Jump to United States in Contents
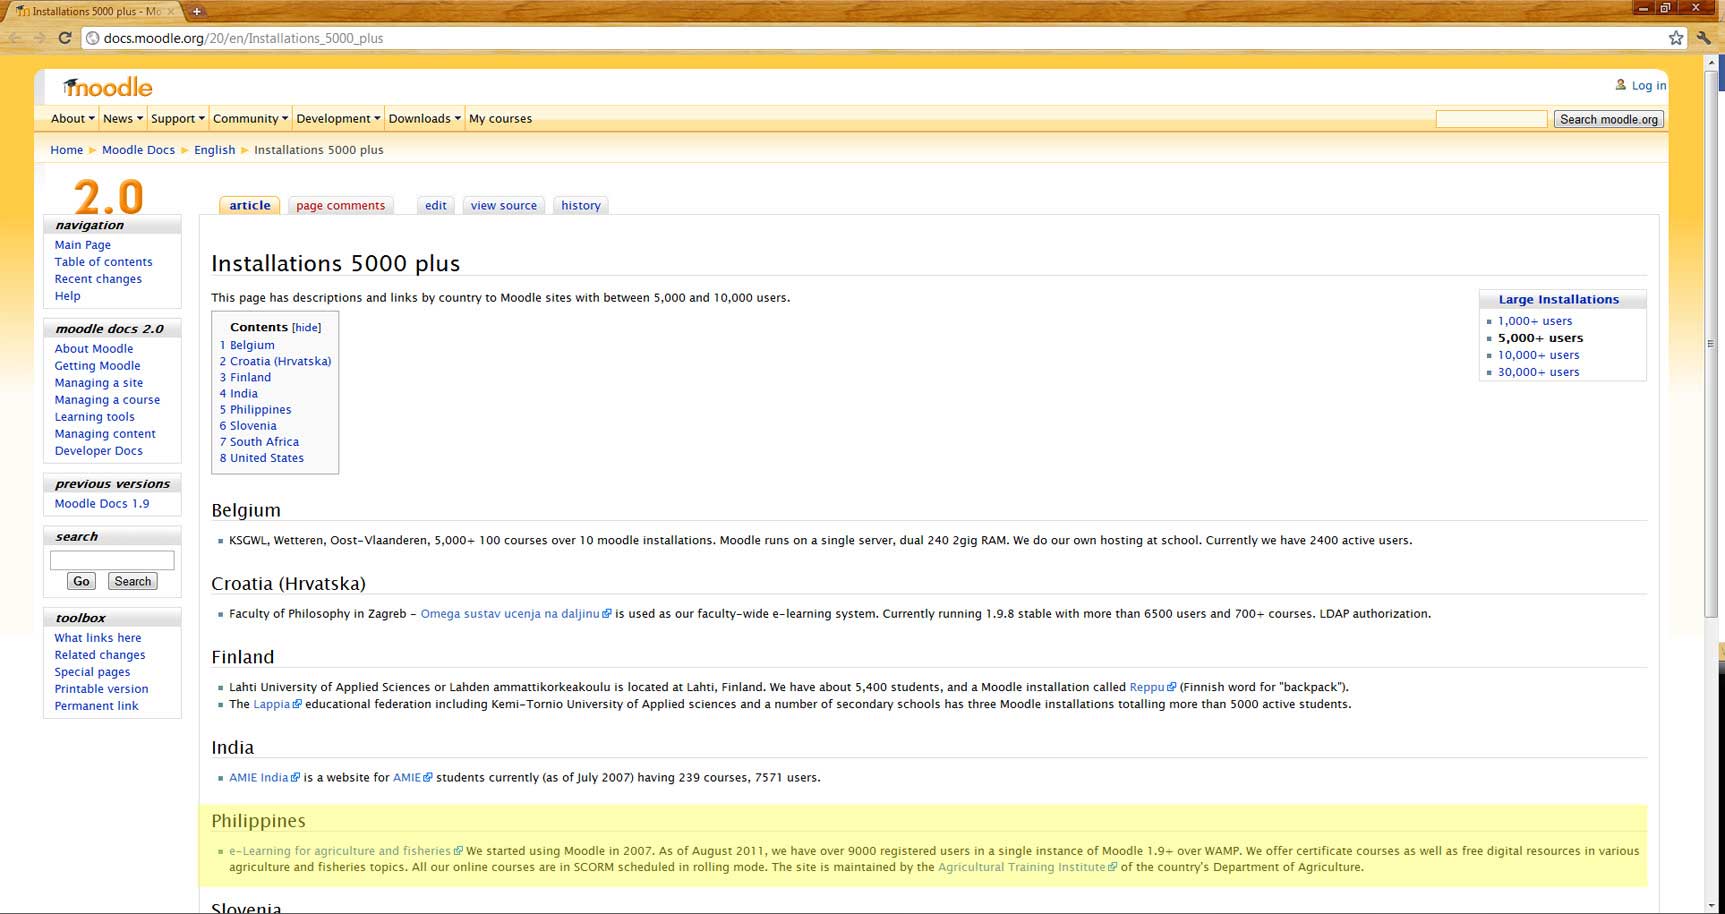This screenshot has height=914, width=1725. pos(262,458)
